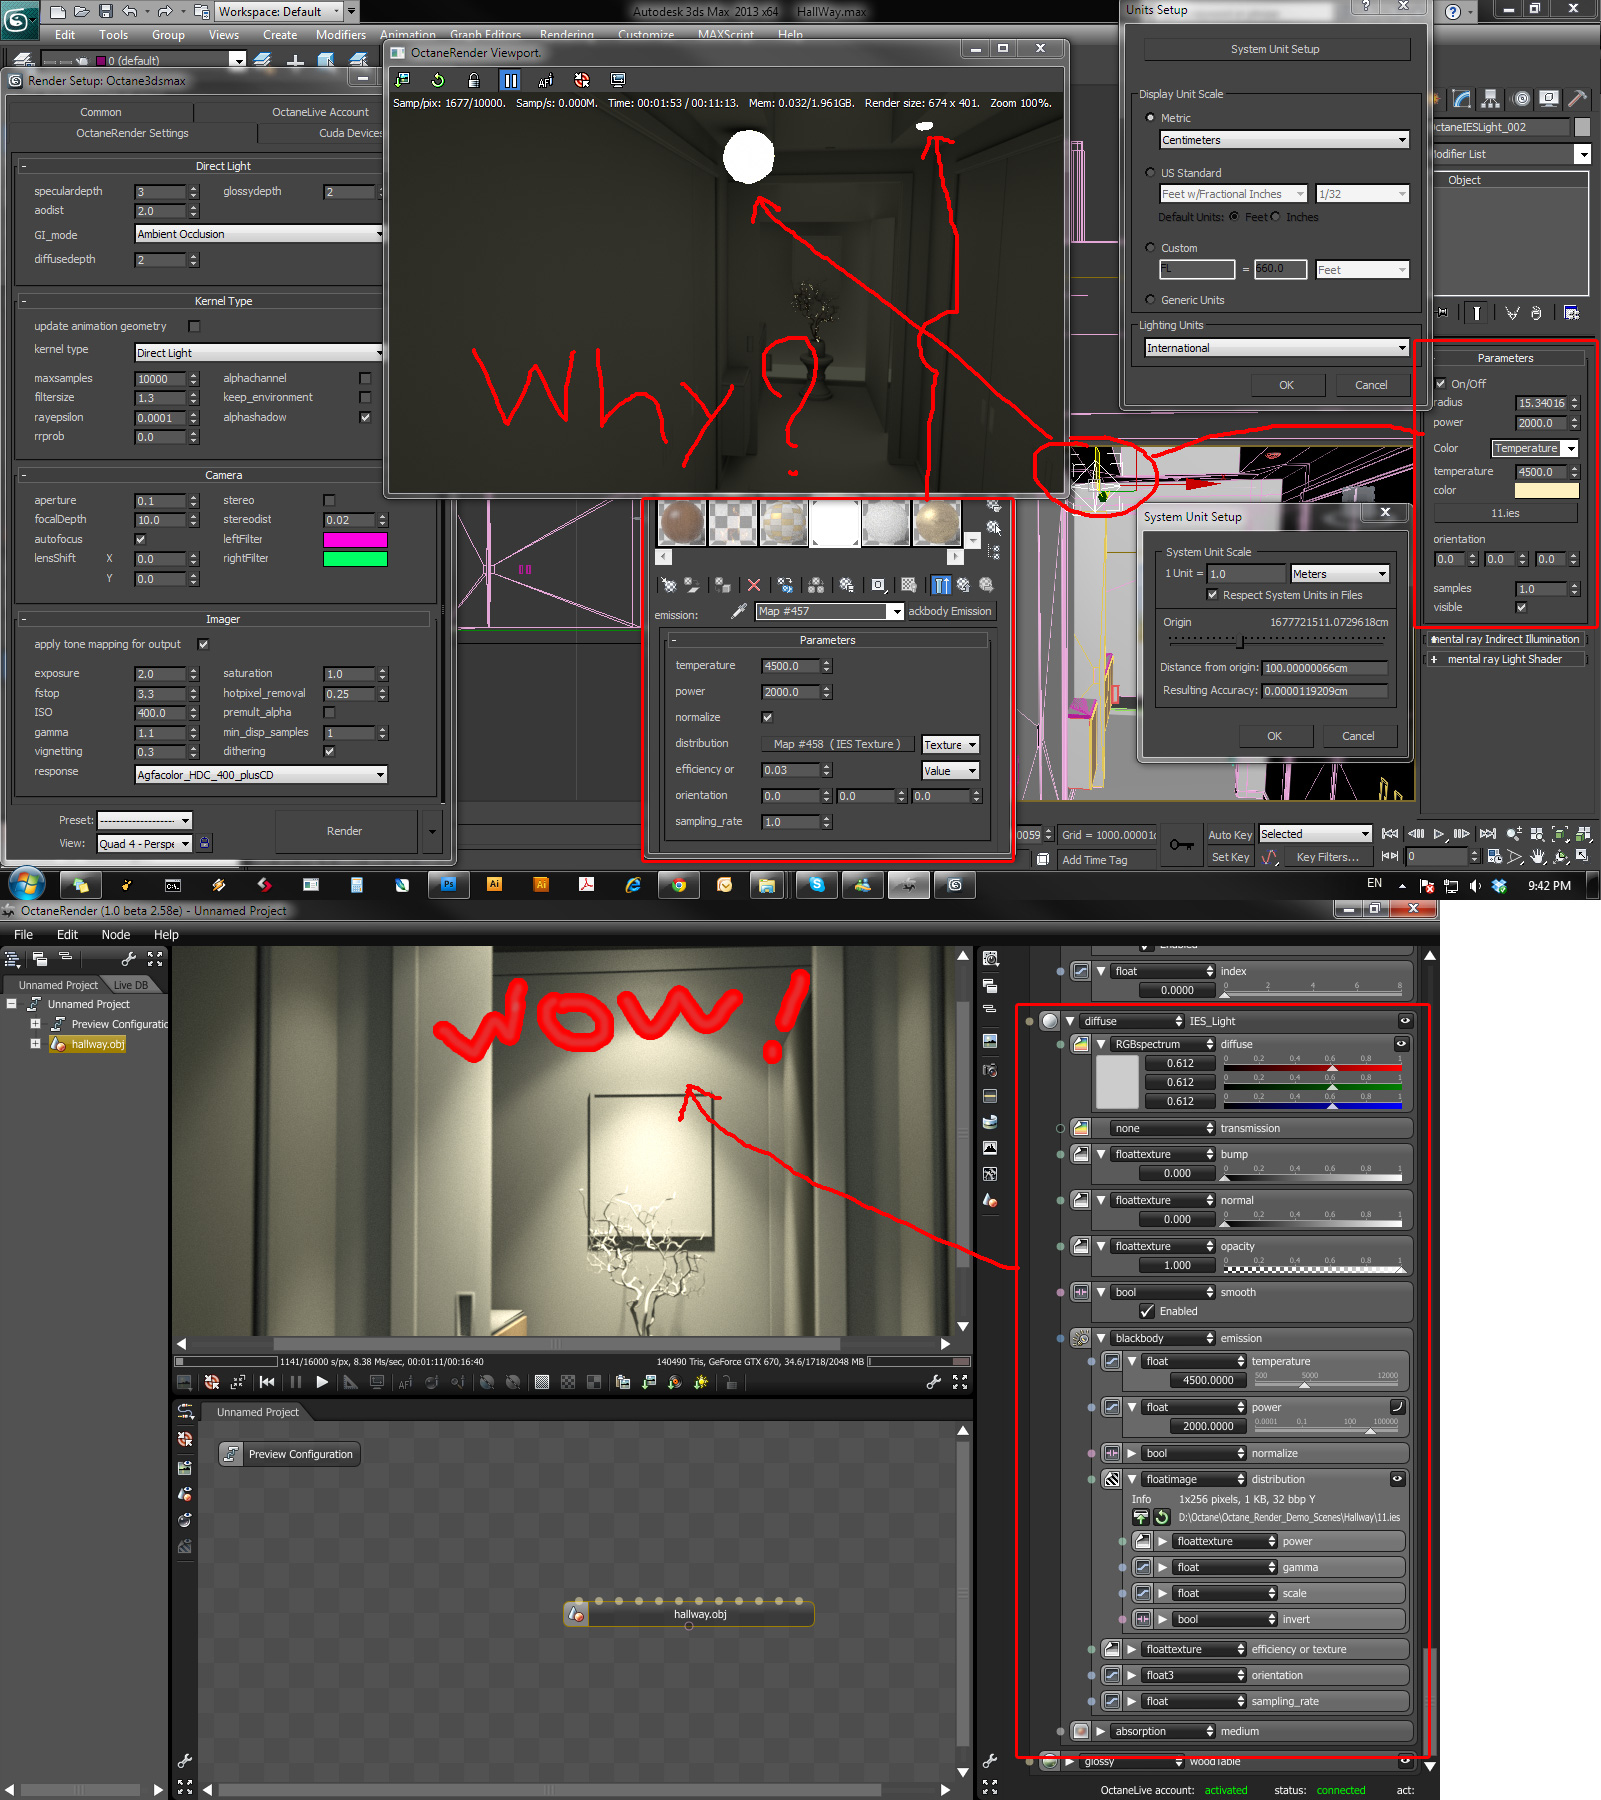Click the restart render (skip back) icon in Octane
The image size is (1601, 1800).
267,1382
